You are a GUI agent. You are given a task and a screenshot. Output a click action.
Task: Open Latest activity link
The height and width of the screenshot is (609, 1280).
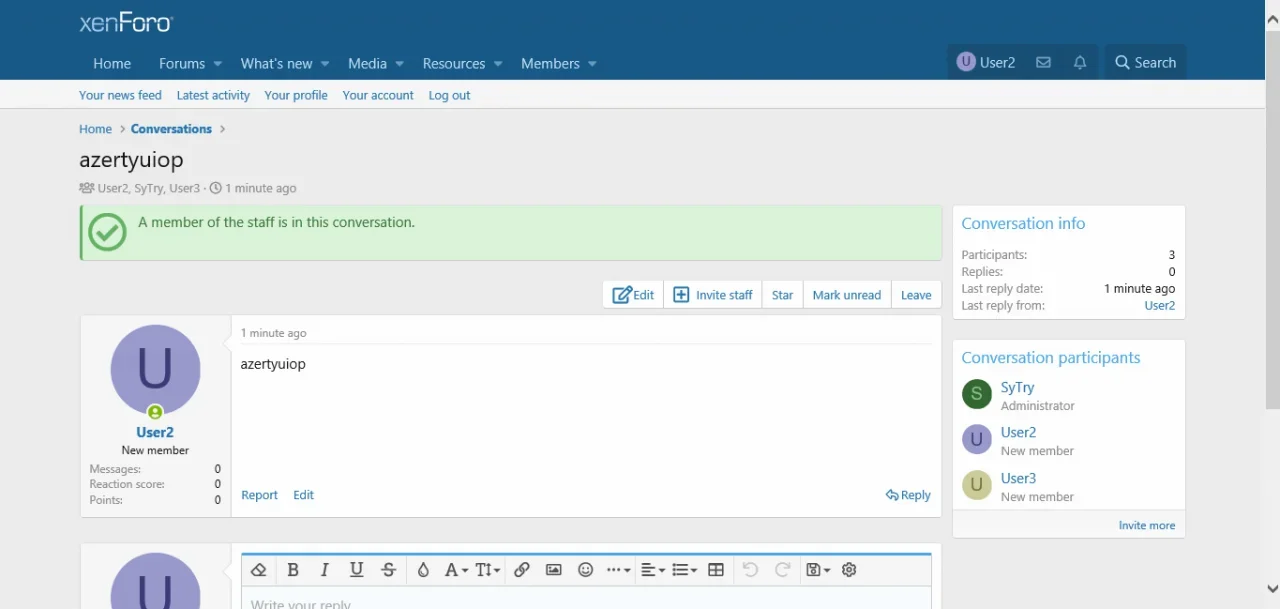pyautogui.click(x=213, y=95)
